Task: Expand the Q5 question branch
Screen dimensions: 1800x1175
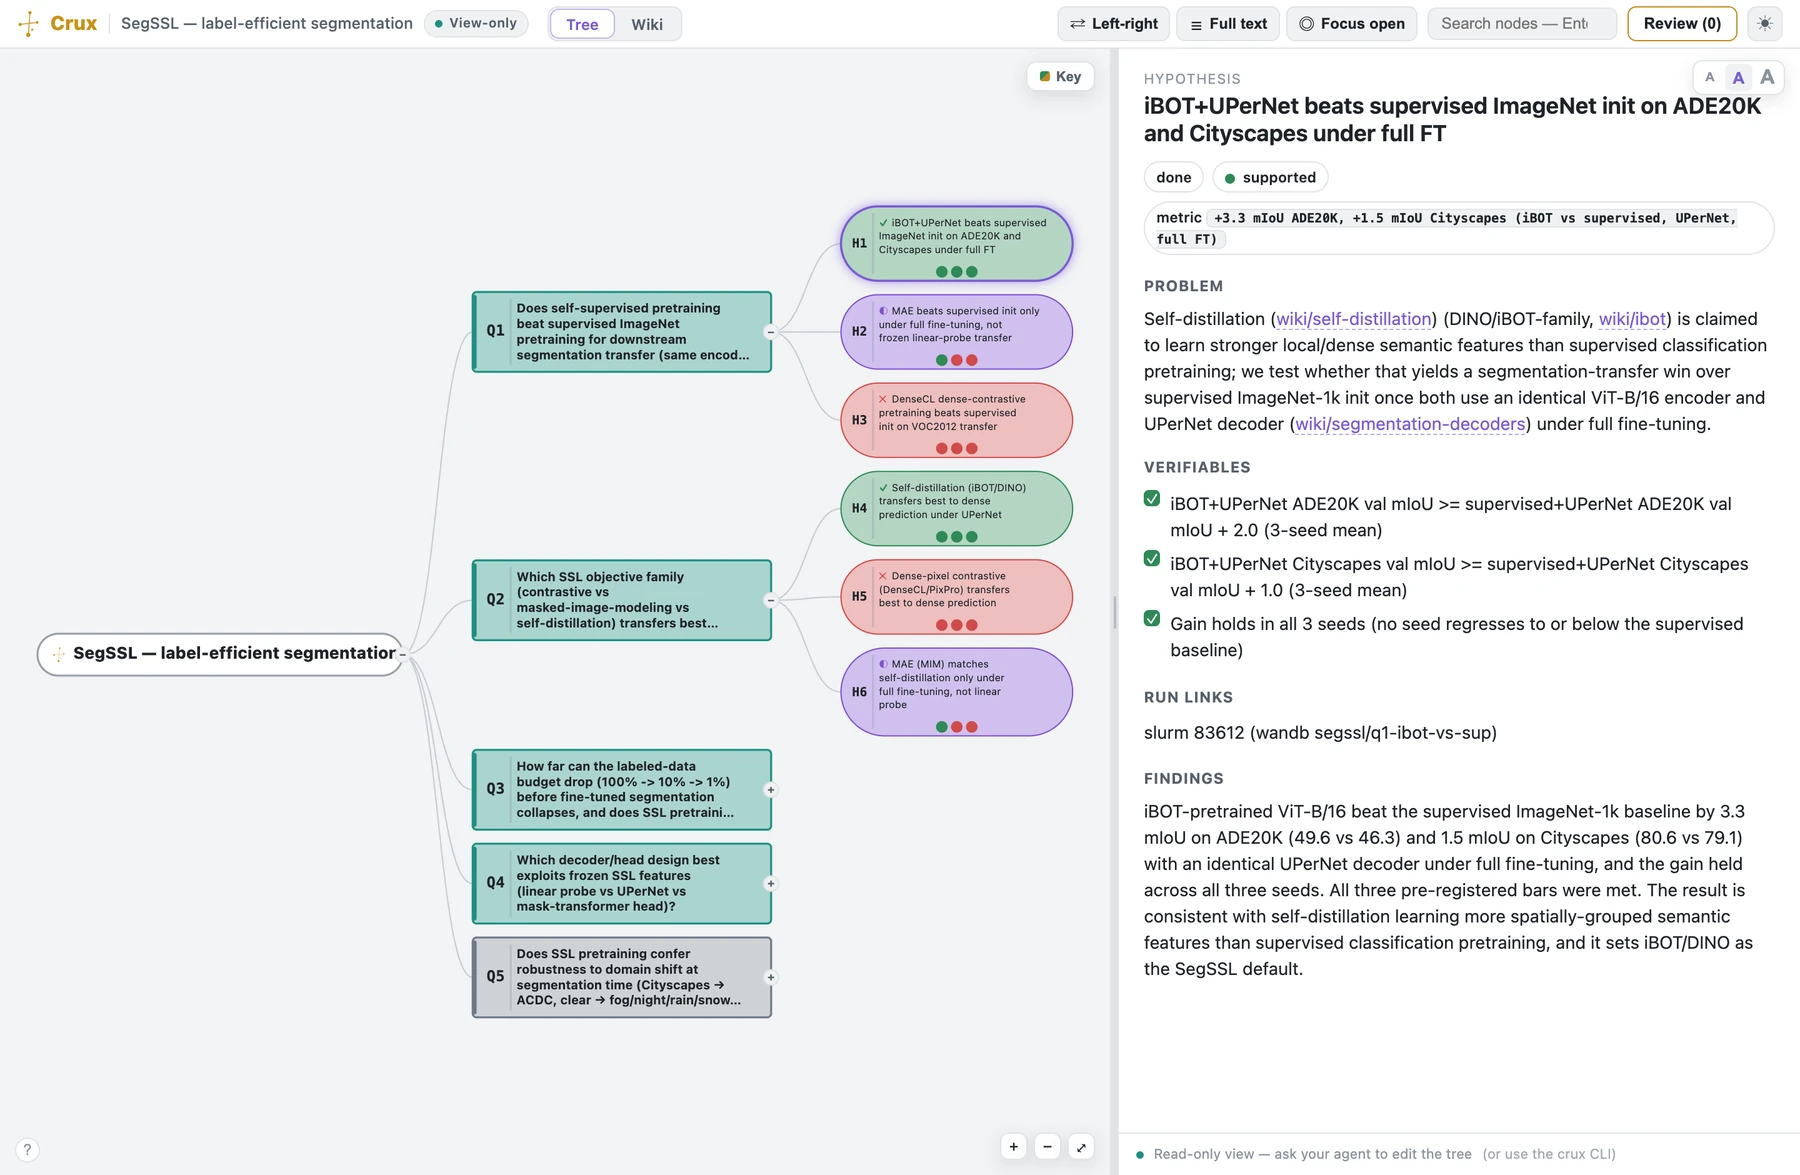Action: pyautogui.click(x=770, y=978)
